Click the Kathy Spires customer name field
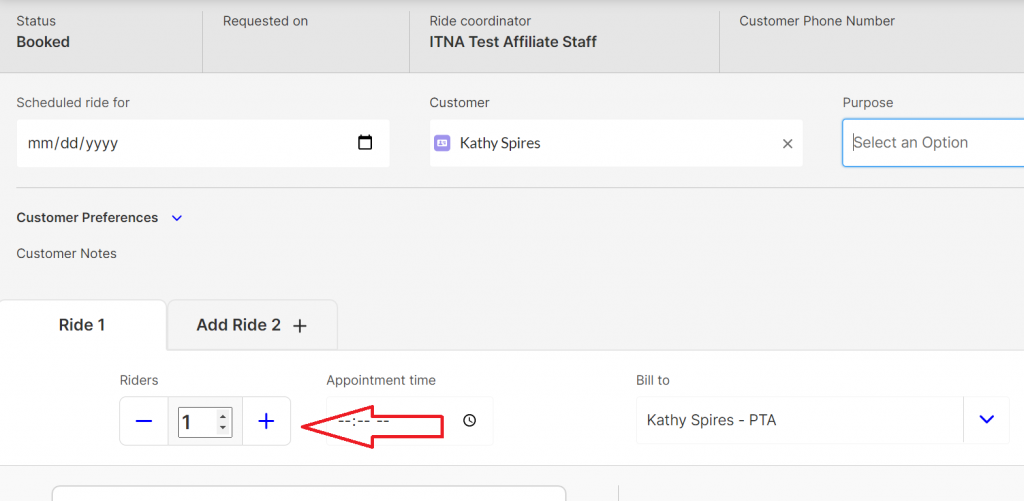1024x501 pixels. (600, 143)
